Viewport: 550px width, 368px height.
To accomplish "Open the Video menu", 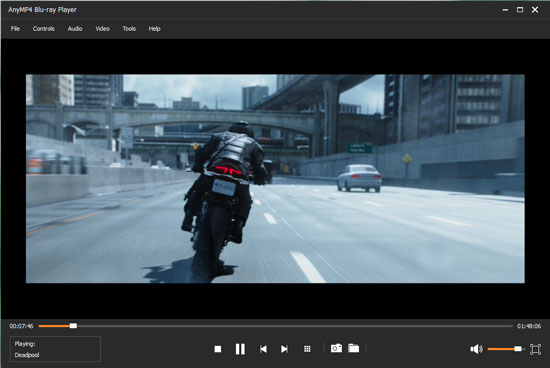I will pos(102,29).
